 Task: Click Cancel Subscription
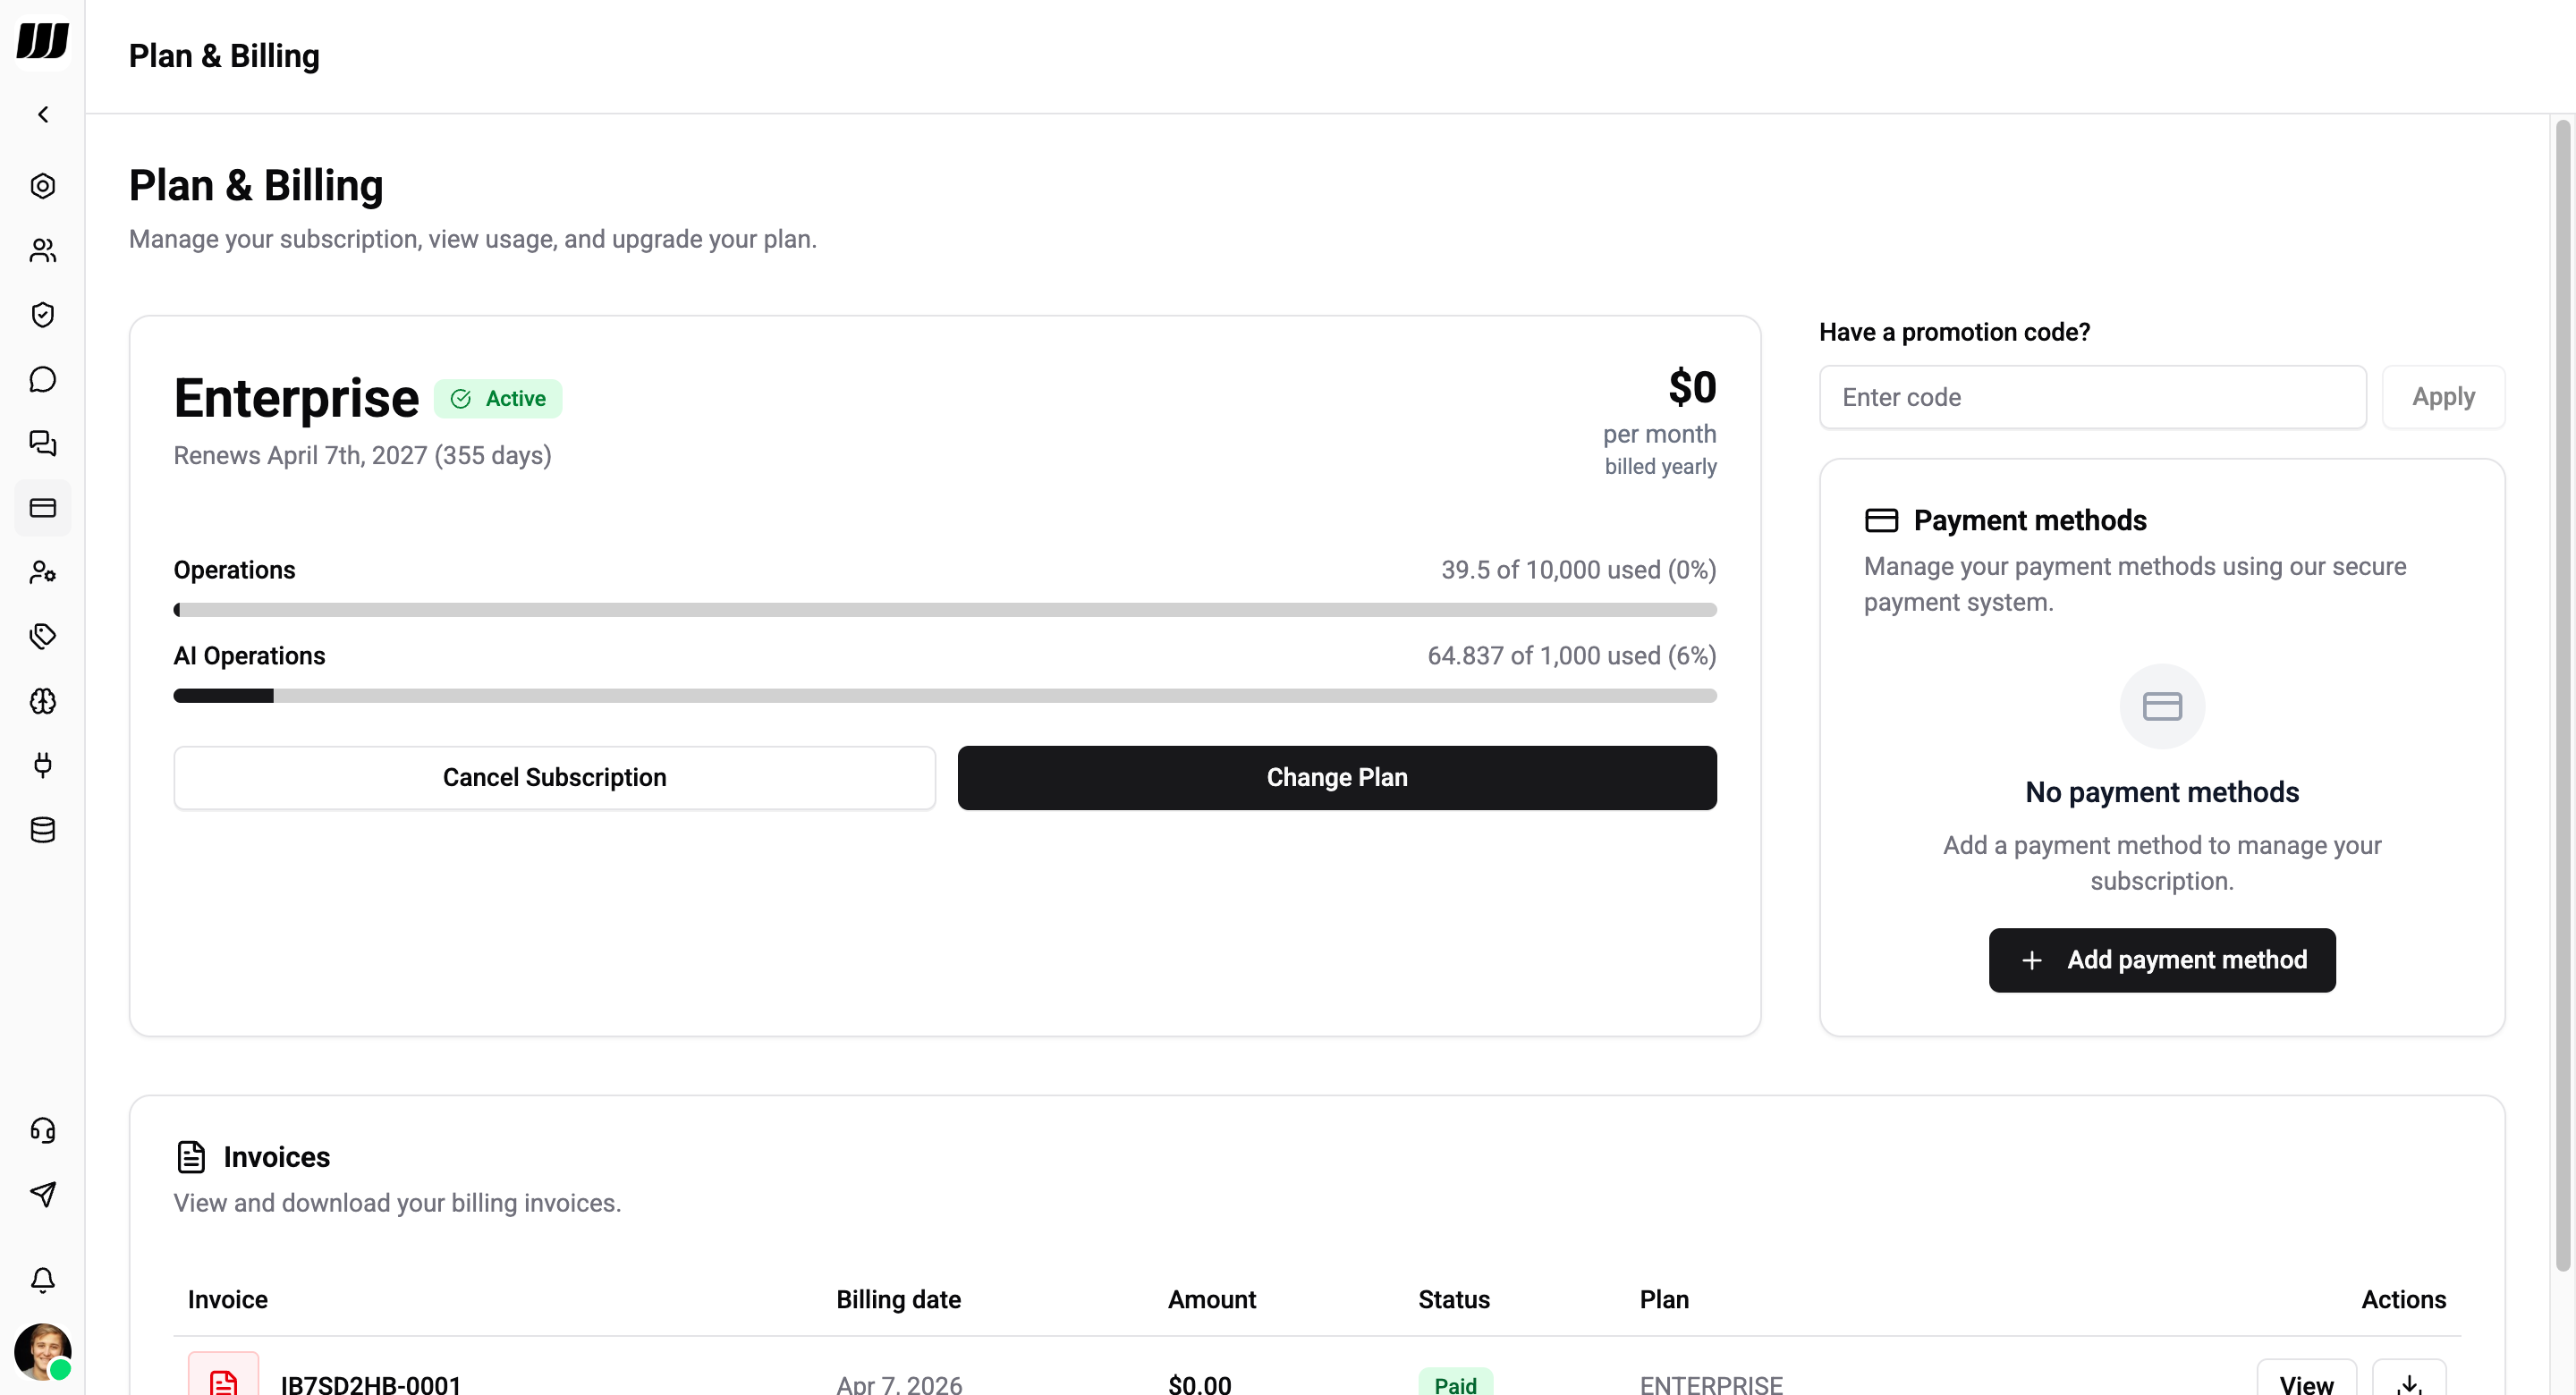(x=554, y=777)
